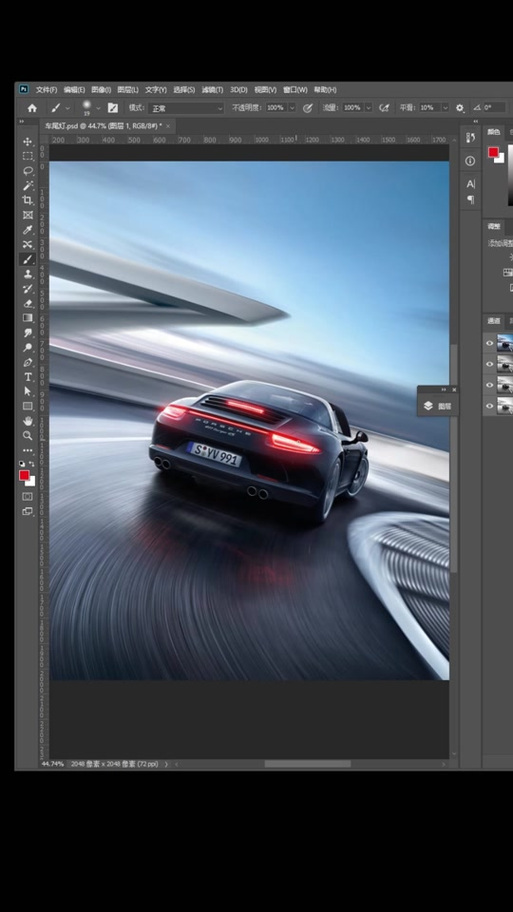Click the Home button in options bar
The width and height of the screenshot is (513, 912).
click(x=32, y=108)
